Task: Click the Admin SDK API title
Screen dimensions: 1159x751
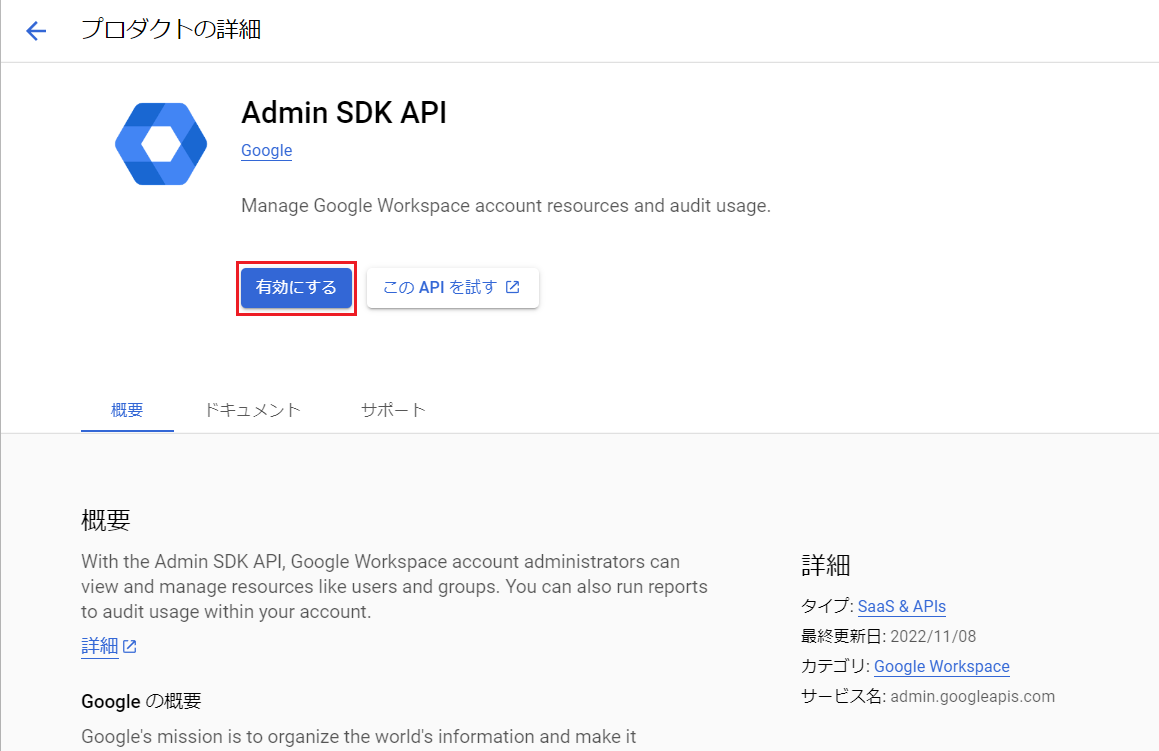Action: click(344, 113)
